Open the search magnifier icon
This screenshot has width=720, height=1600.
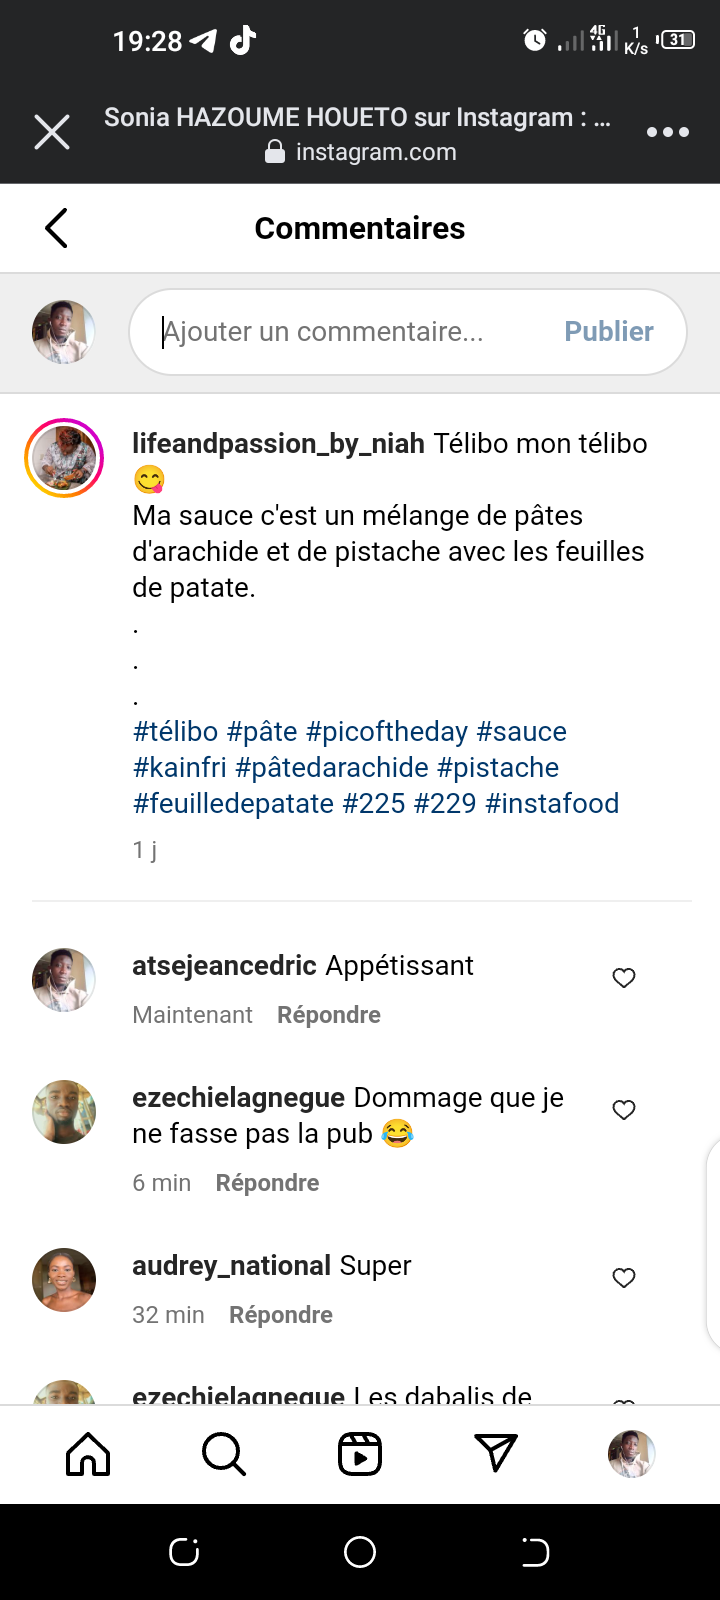(x=223, y=1454)
